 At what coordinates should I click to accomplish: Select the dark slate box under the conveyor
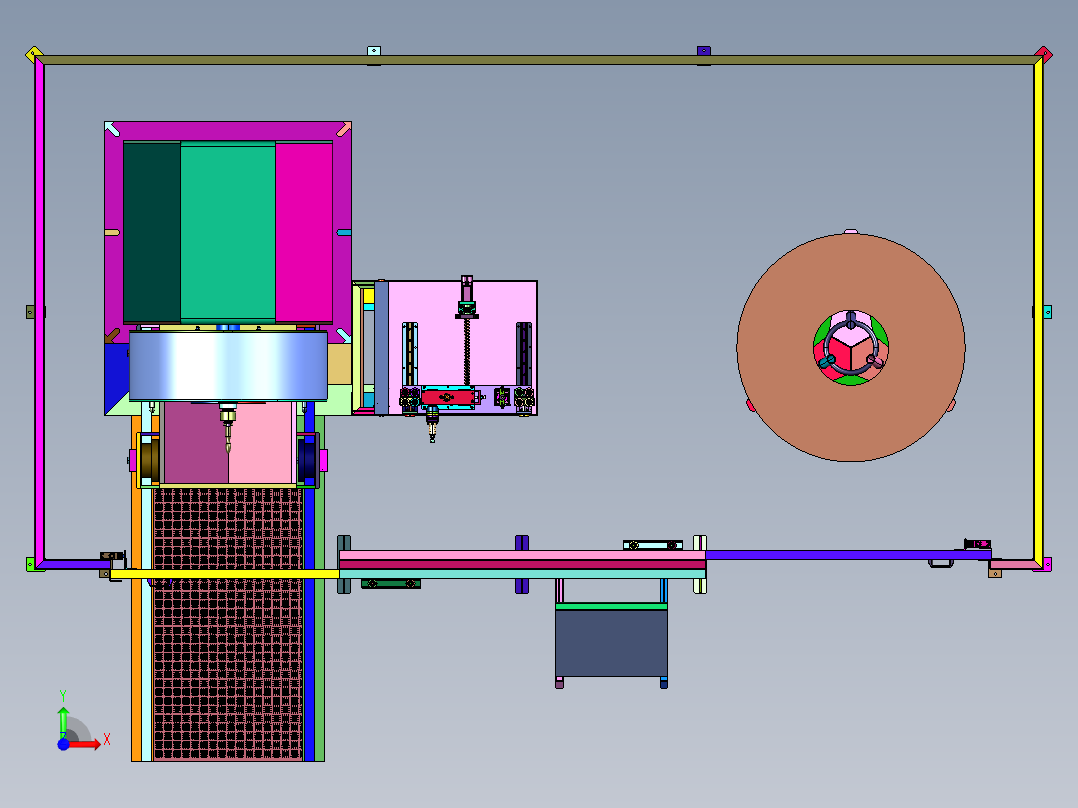[x=611, y=643]
